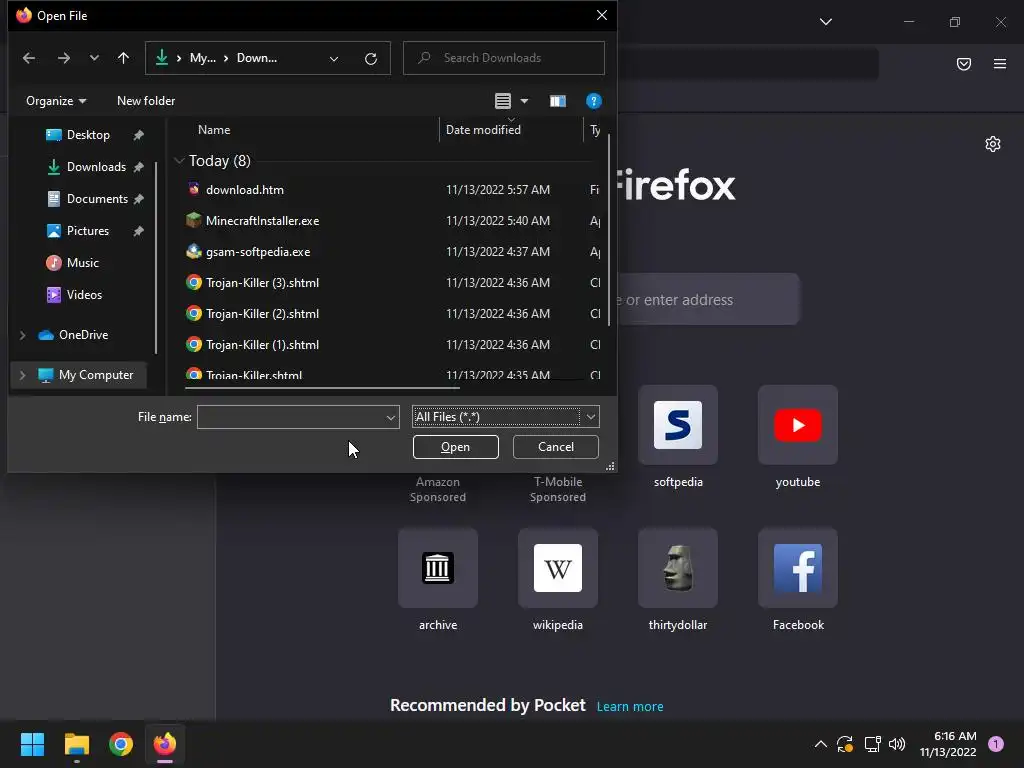Go up one folder level

[x=123, y=58]
